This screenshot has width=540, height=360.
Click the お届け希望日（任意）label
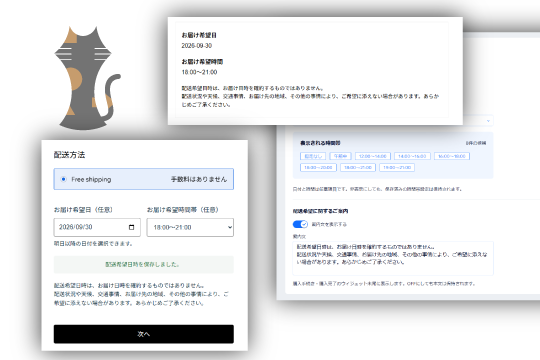click(x=83, y=209)
